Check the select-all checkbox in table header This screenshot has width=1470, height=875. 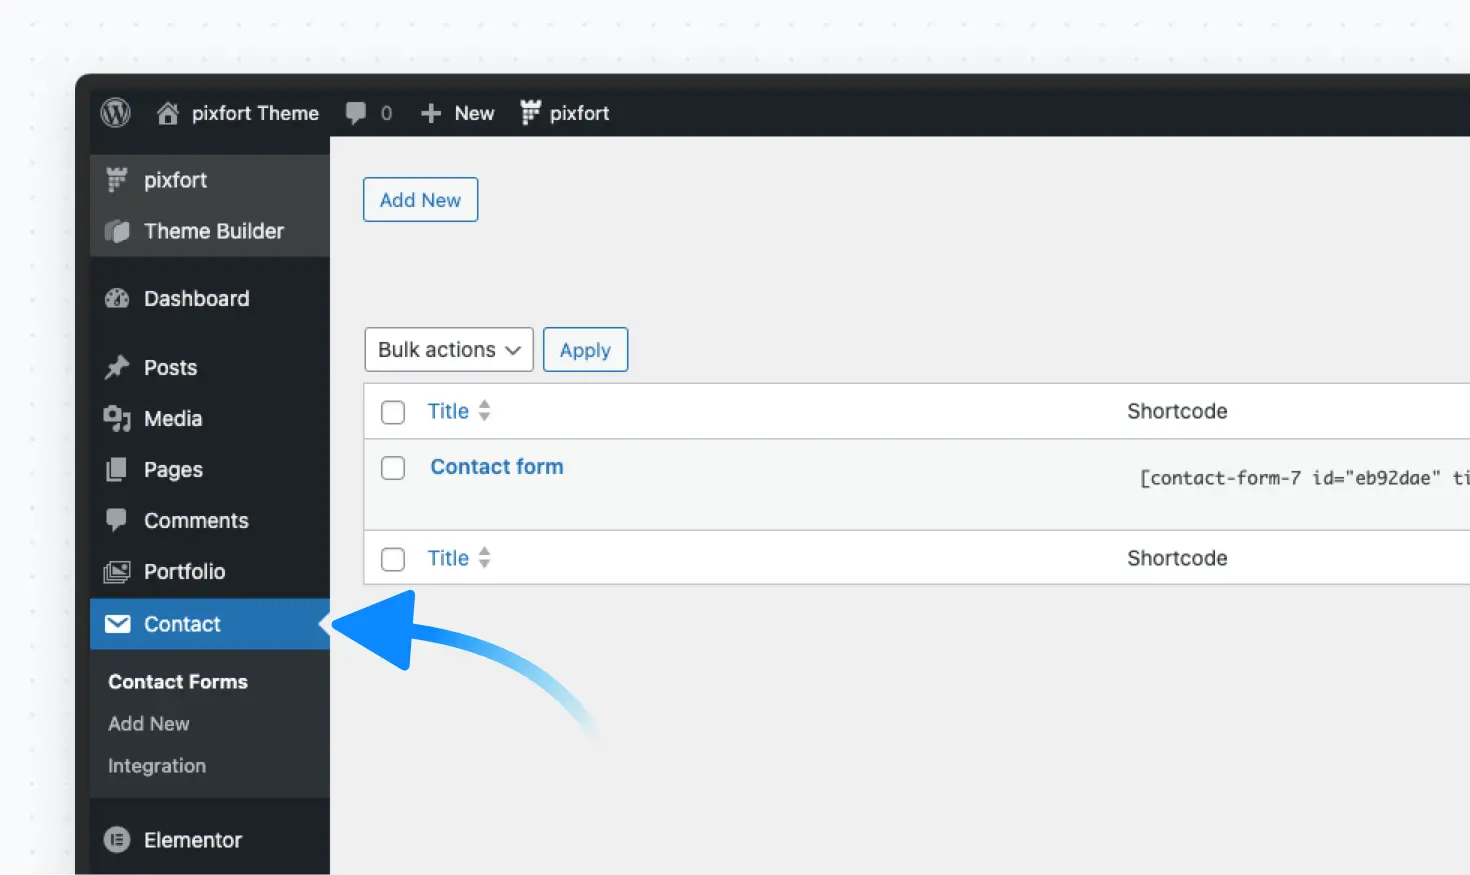point(393,412)
